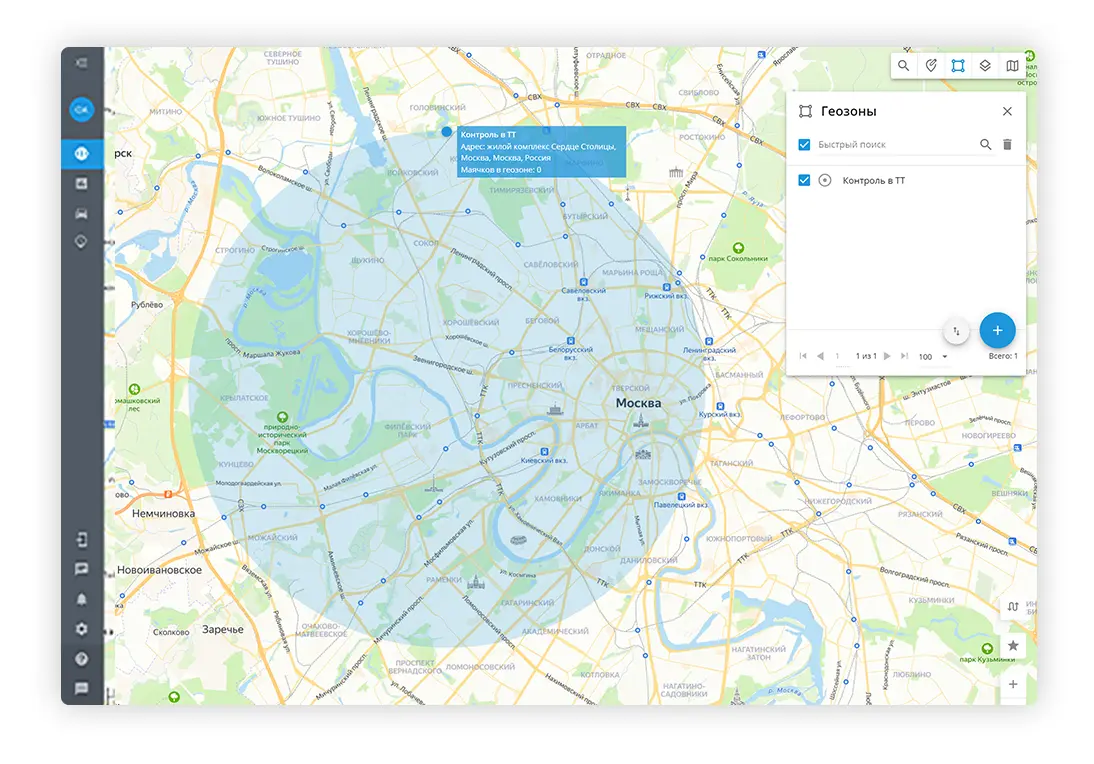The height and width of the screenshot is (764, 1094).
Task: Click the logout icon in sidebar
Action: tap(81, 540)
